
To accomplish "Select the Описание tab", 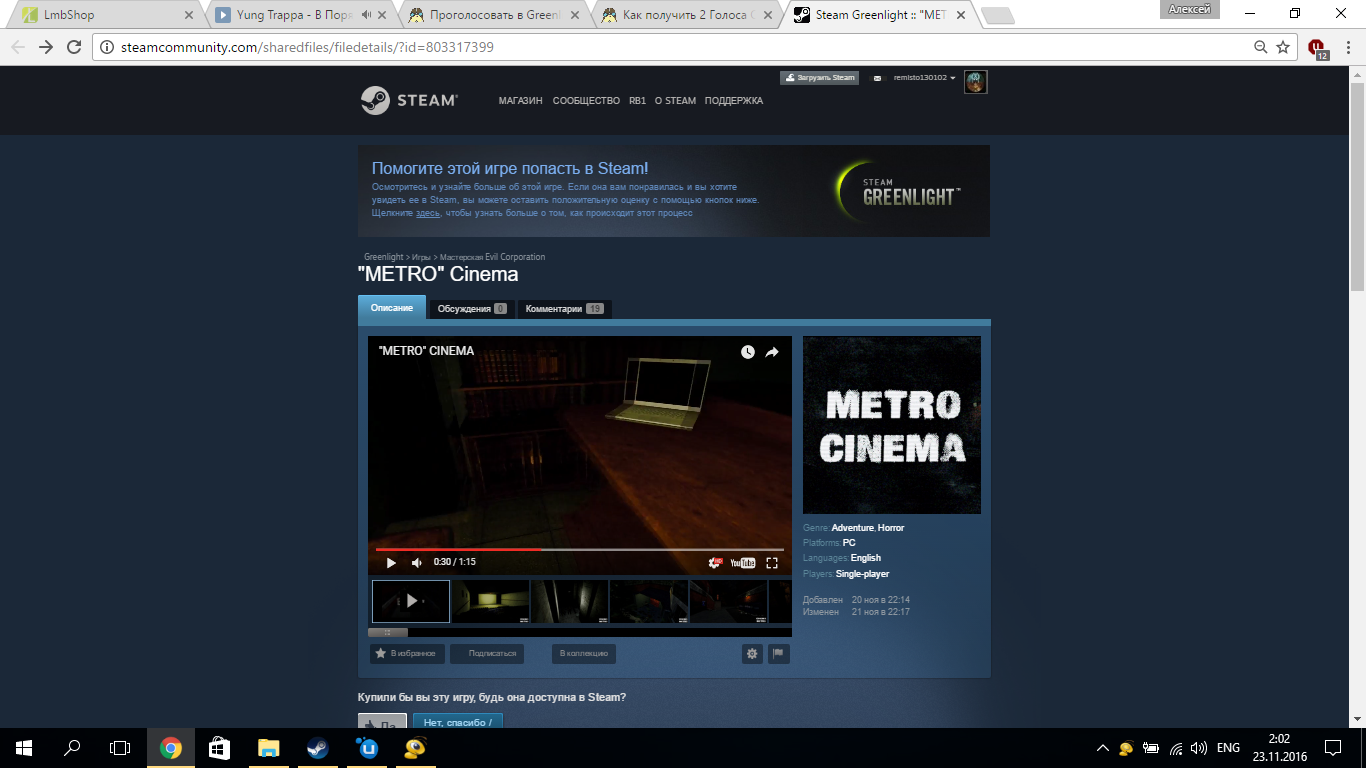I will tap(392, 308).
